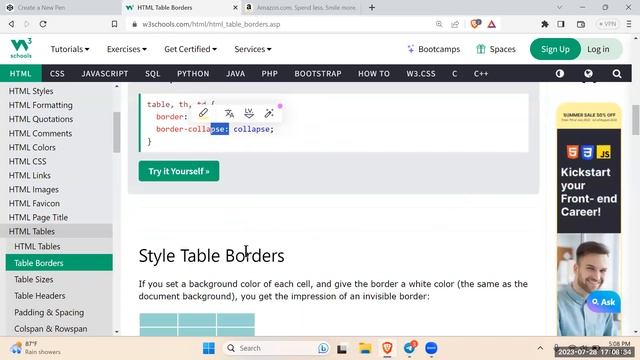Image resolution: width=640 pixels, height=360 pixels.
Task: Expand the Exercises dropdown
Action: coord(127,49)
